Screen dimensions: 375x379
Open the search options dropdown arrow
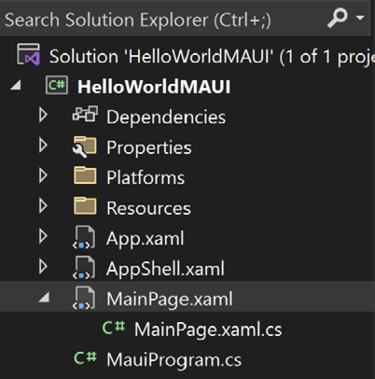(360, 17)
